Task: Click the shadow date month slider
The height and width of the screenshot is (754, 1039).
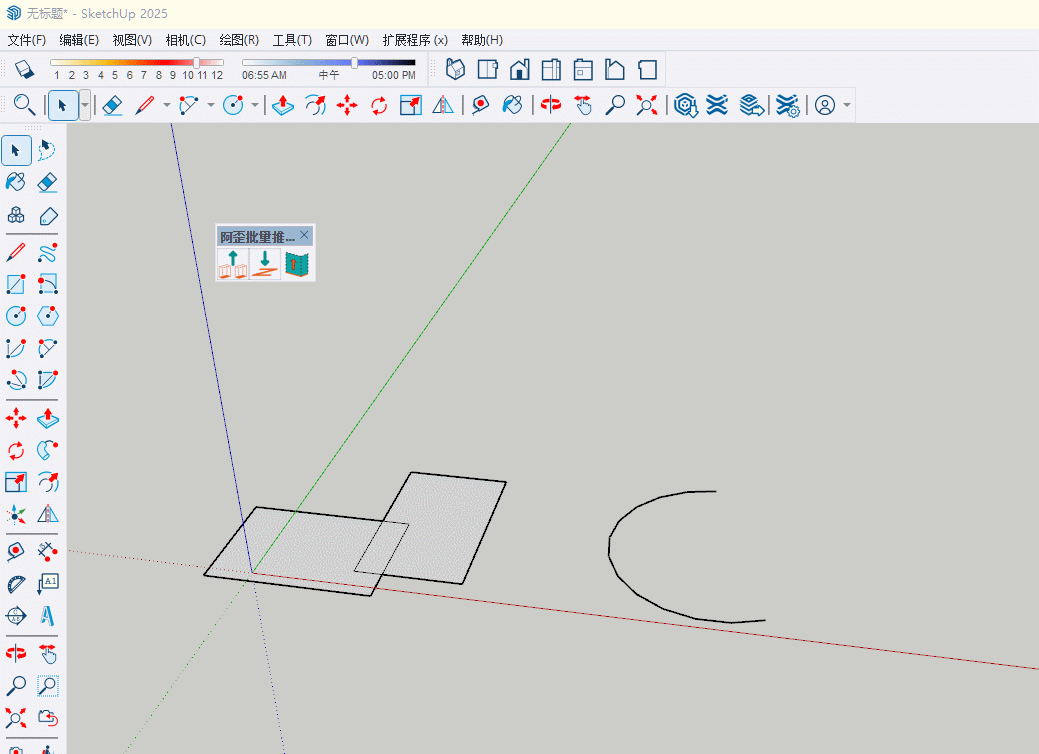Action: 196,63
